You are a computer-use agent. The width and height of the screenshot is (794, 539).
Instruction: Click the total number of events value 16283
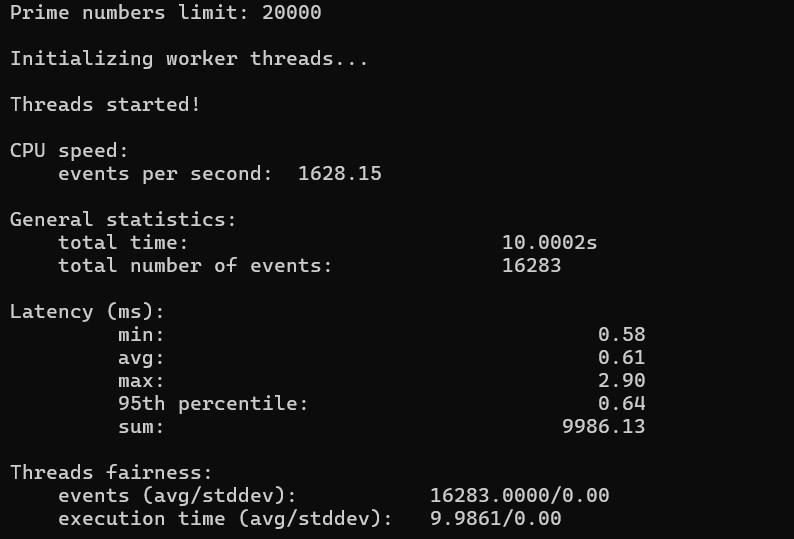531,266
